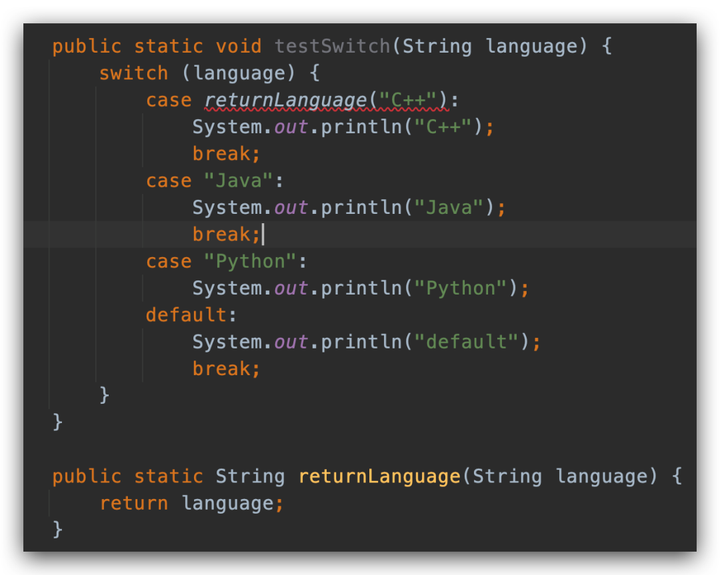Click the returnLanguage method declaration name
720x575 pixels.
[x=379, y=477]
